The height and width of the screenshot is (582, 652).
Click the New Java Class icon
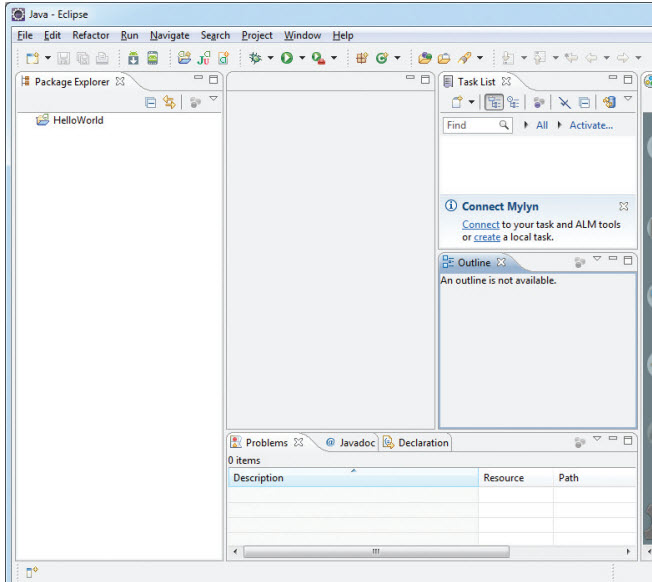click(382, 58)
